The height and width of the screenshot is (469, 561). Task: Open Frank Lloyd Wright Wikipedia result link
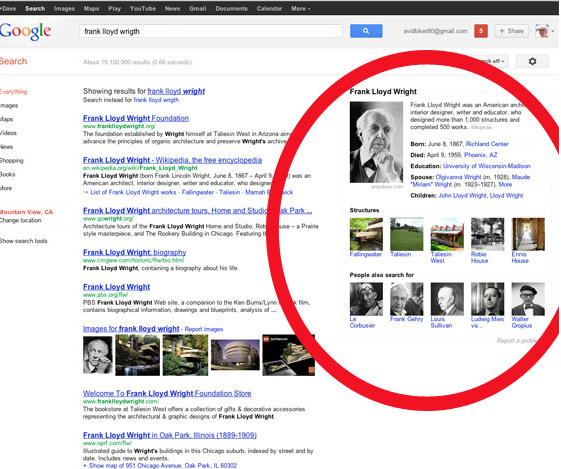(x=172, y=160)
